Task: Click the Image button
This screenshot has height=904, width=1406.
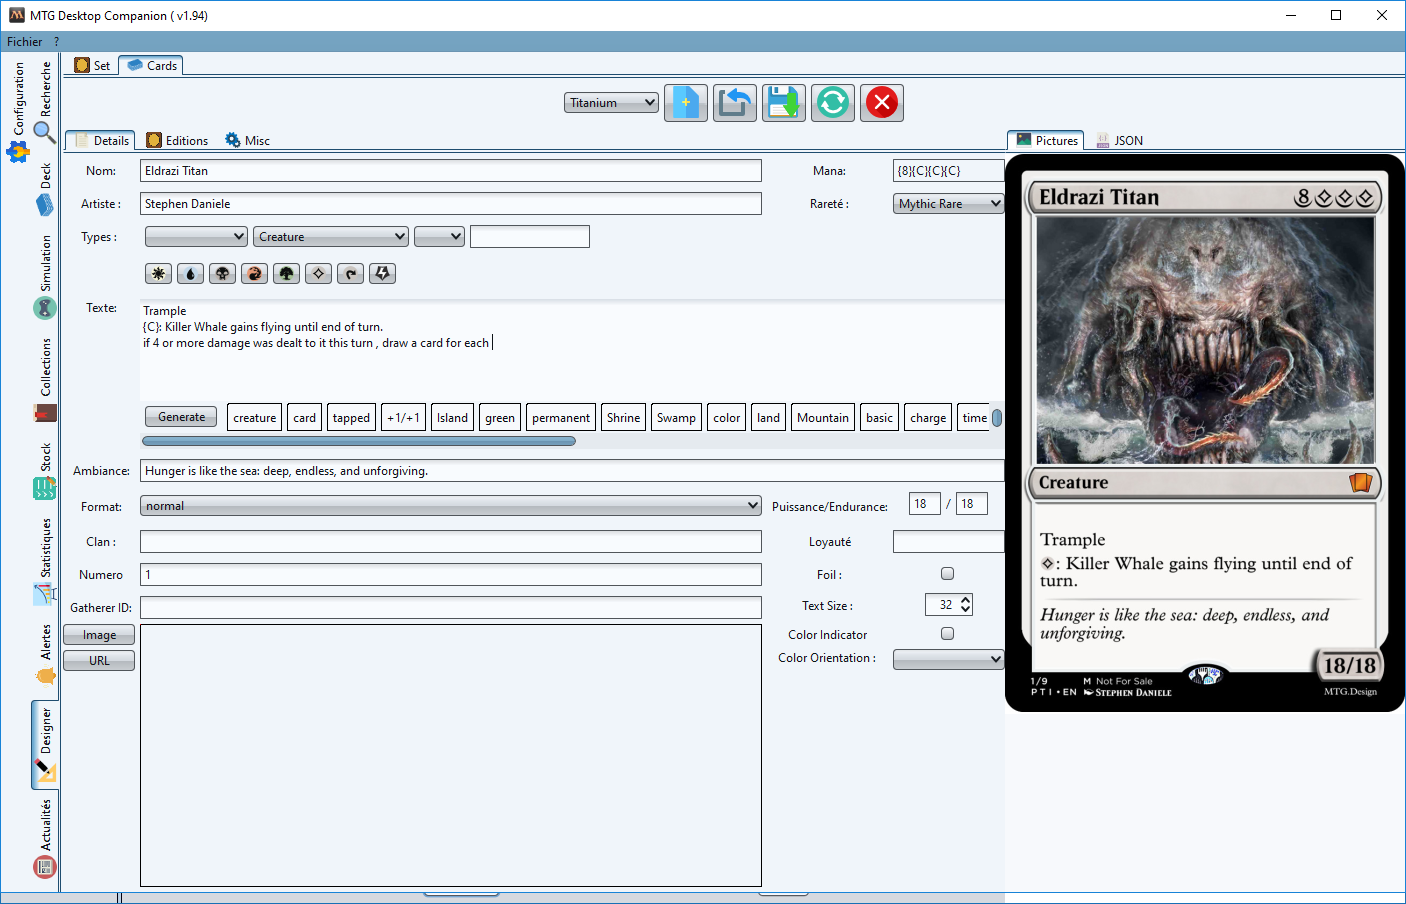Action: pyautogui.click(x=99, y=635)
